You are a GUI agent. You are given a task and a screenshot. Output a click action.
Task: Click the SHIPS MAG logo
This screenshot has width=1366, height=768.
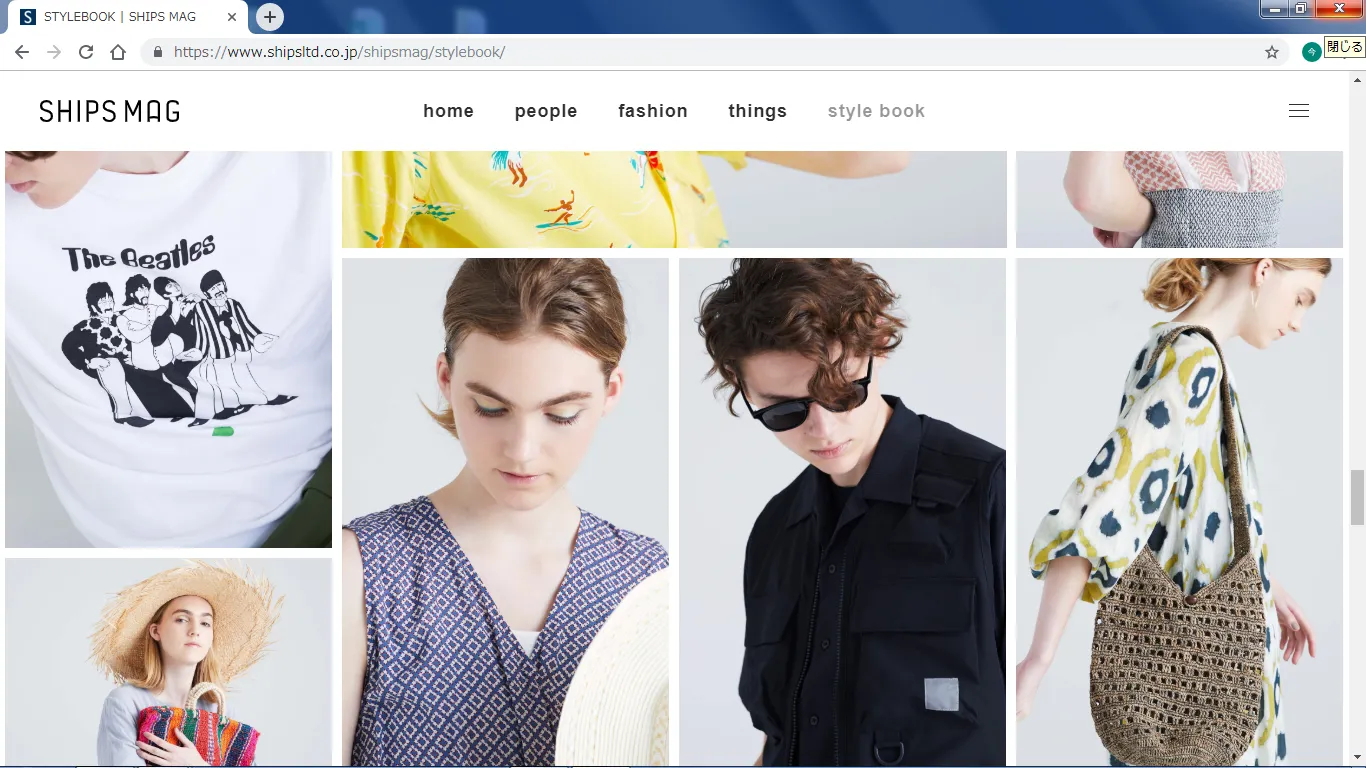(110, 111)
